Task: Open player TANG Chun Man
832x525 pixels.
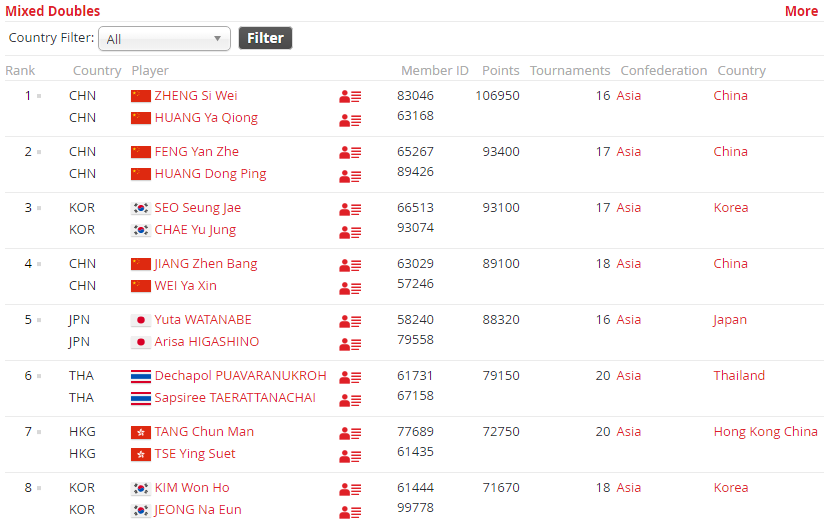Action: click(x=204, y=432)
